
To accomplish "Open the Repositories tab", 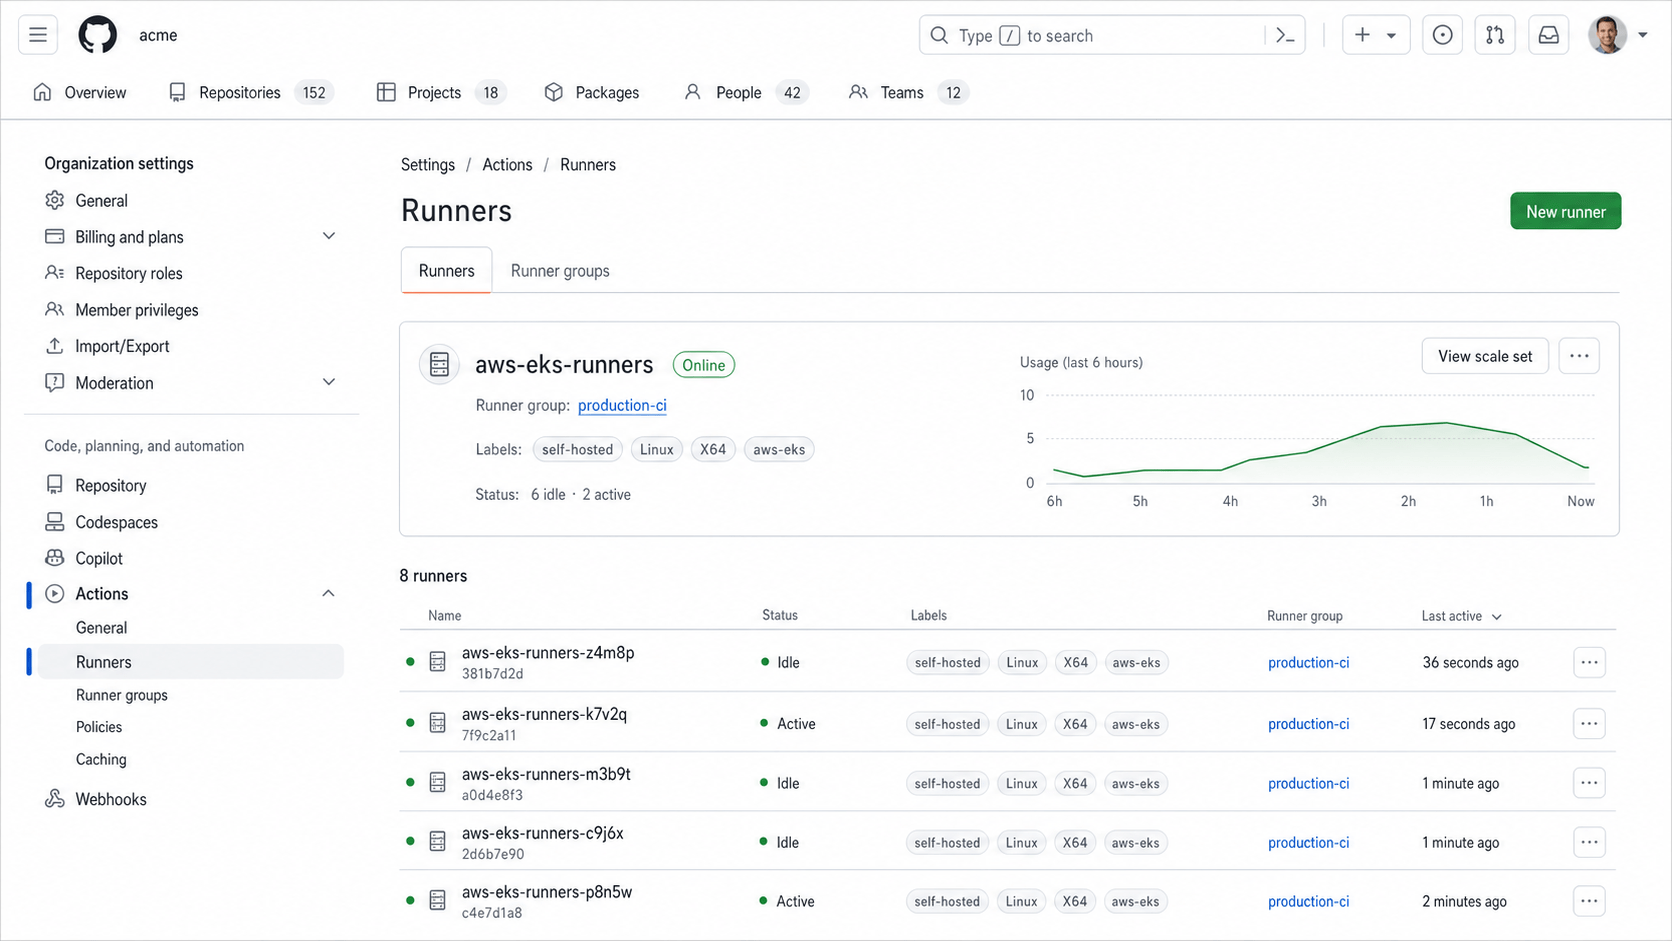I will pos(250,92).
